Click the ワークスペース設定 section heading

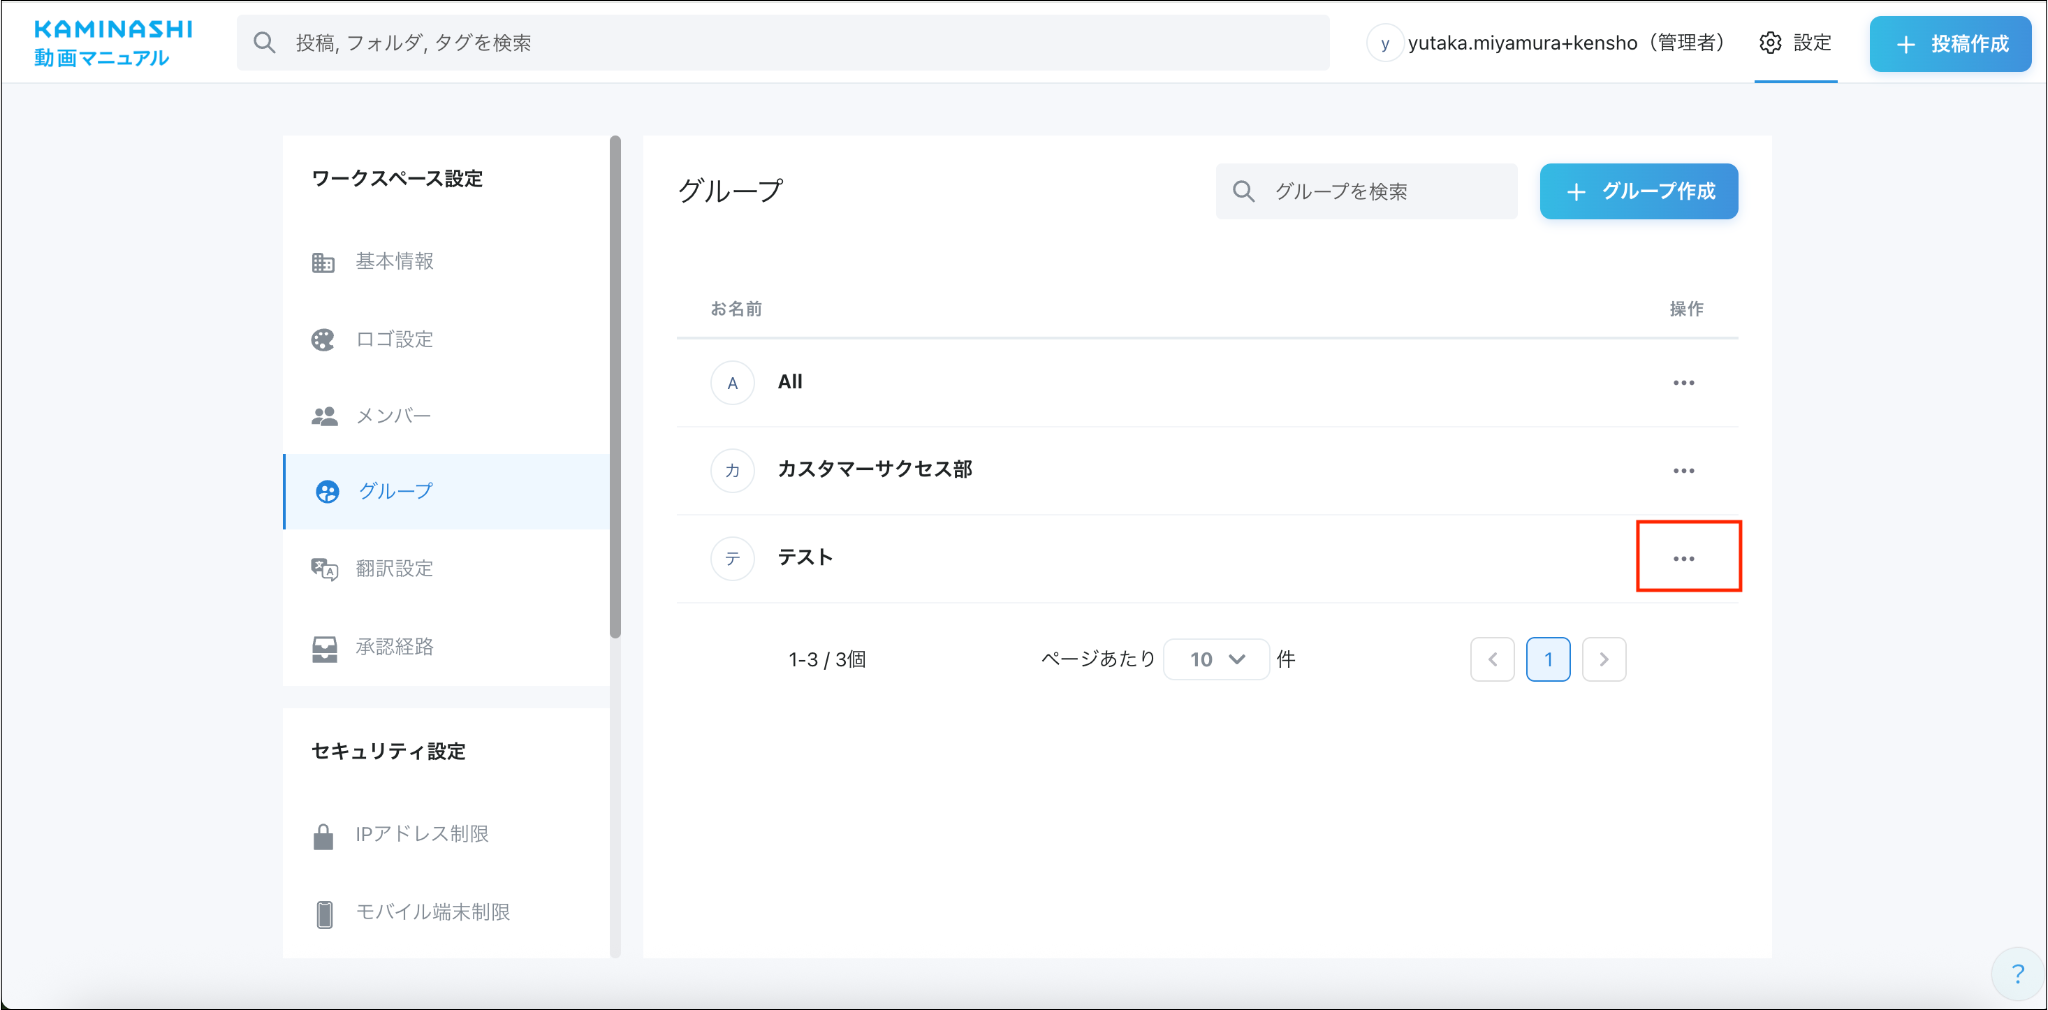coord(397,179)
